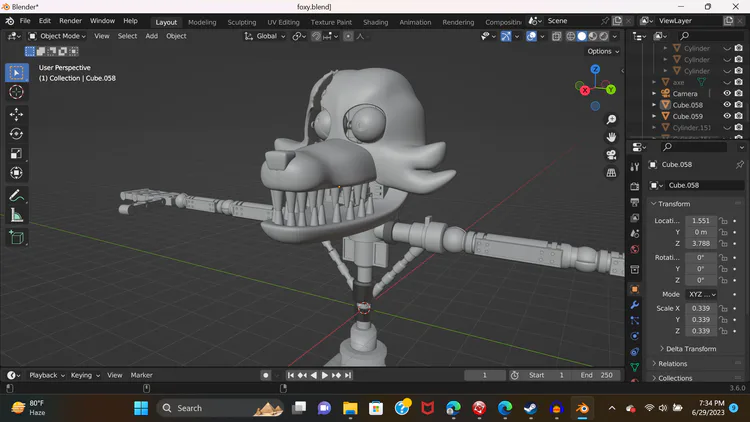Open the Particles properties tab
This screenshot has width=750, height=422.
635,321
